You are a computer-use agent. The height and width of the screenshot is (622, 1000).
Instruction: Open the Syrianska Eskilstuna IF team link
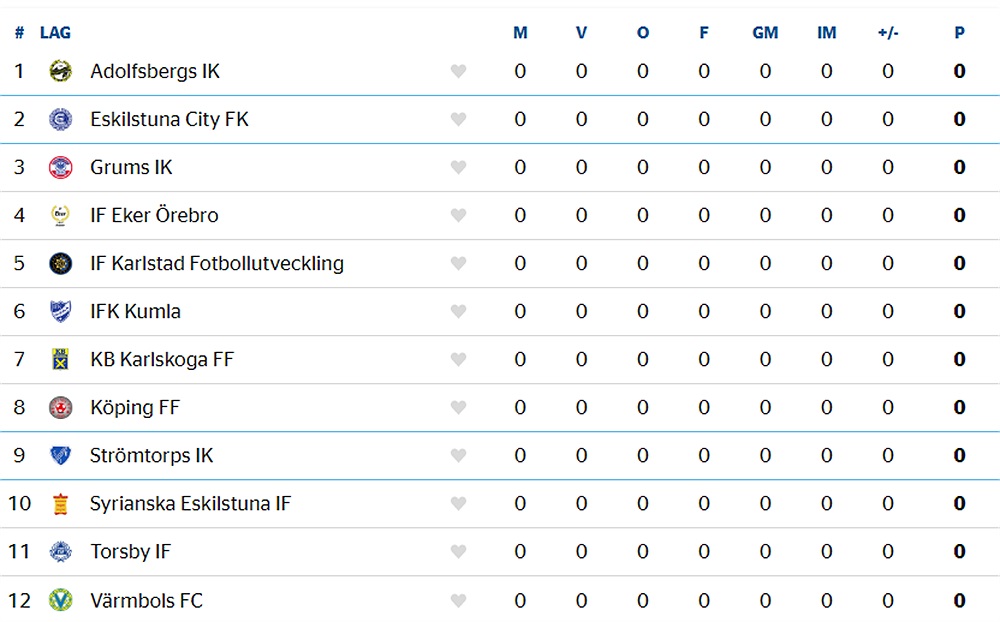click(190, 503)
